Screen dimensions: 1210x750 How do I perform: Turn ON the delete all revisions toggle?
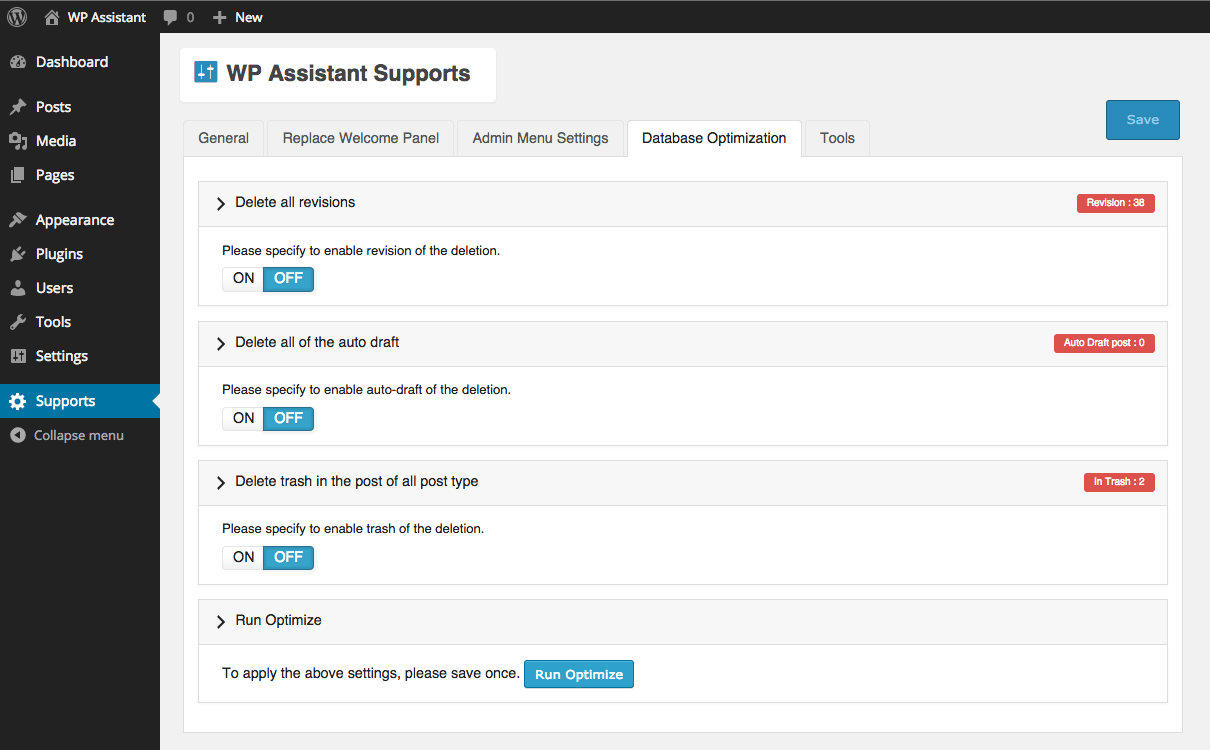point(243,279)
